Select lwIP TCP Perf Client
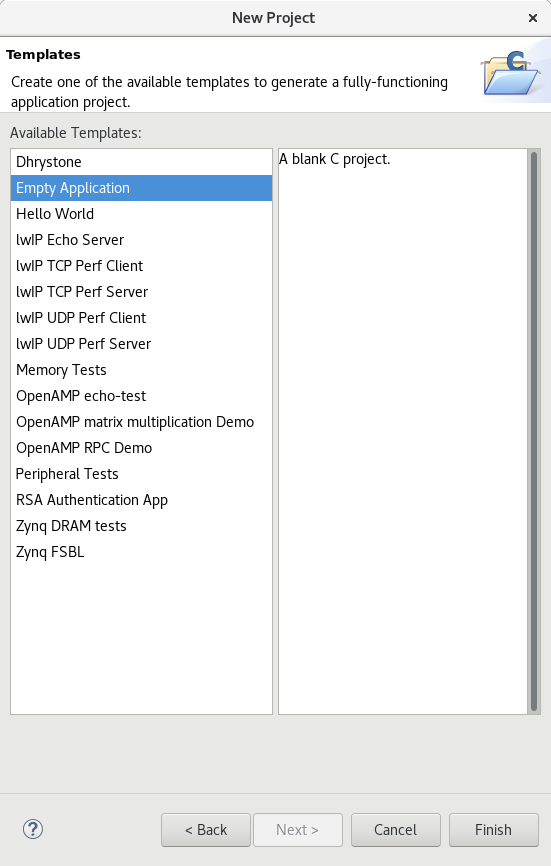This screenshot has width=551, height=866. tap(141, 266)
